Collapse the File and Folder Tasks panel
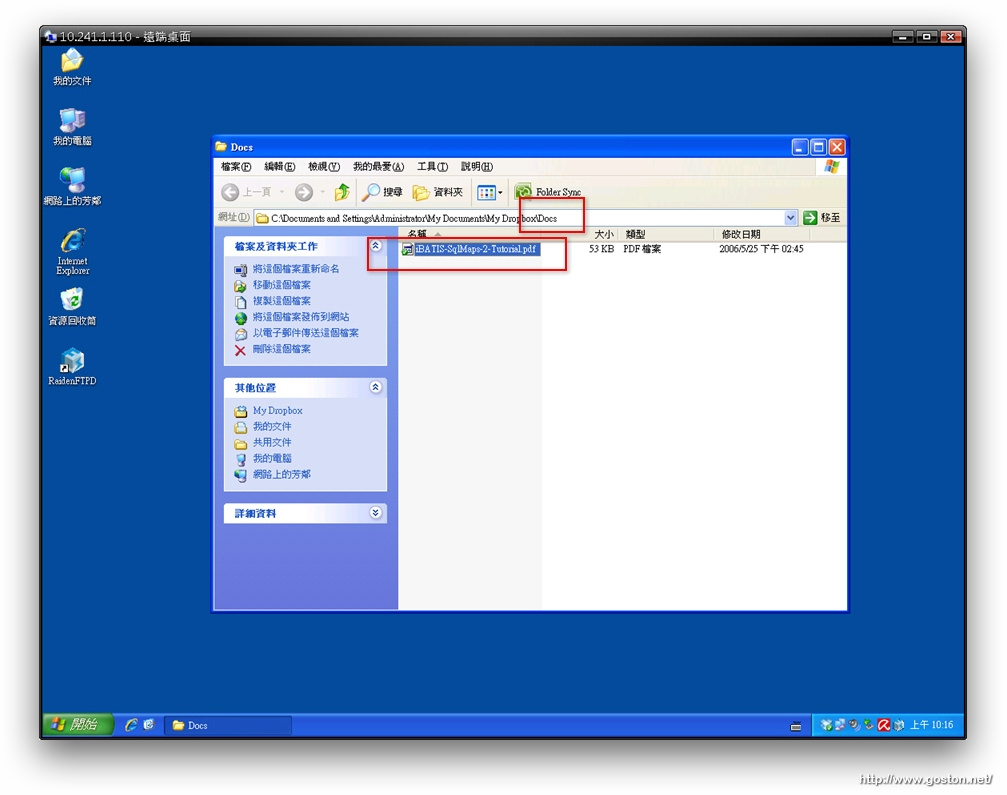This screenshot has width=1007, height=795. click(x=376, y=246)
